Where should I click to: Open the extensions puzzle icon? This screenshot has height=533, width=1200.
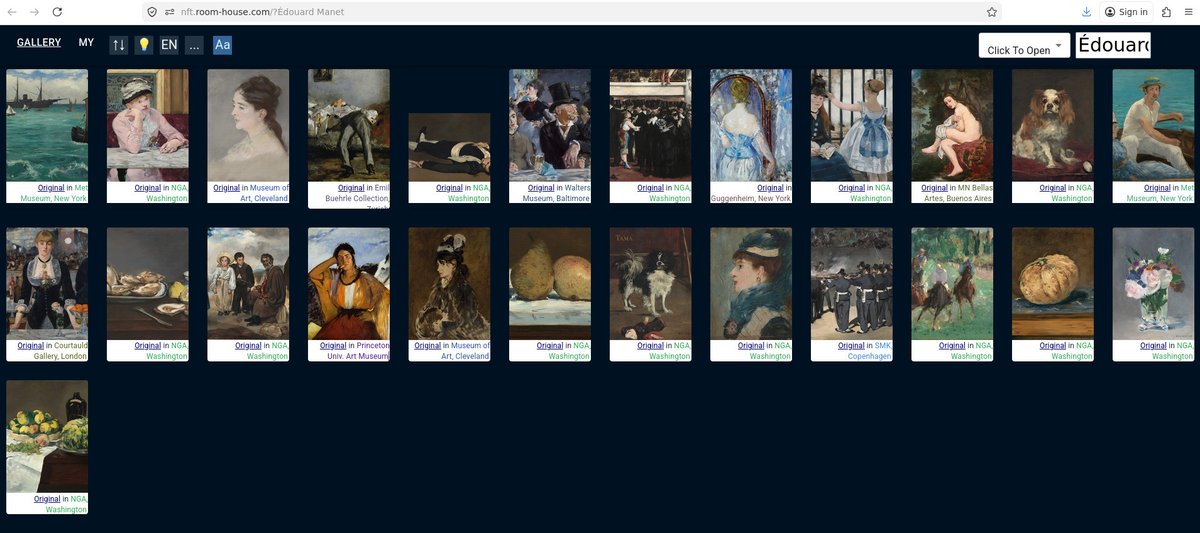(1166, 12)
